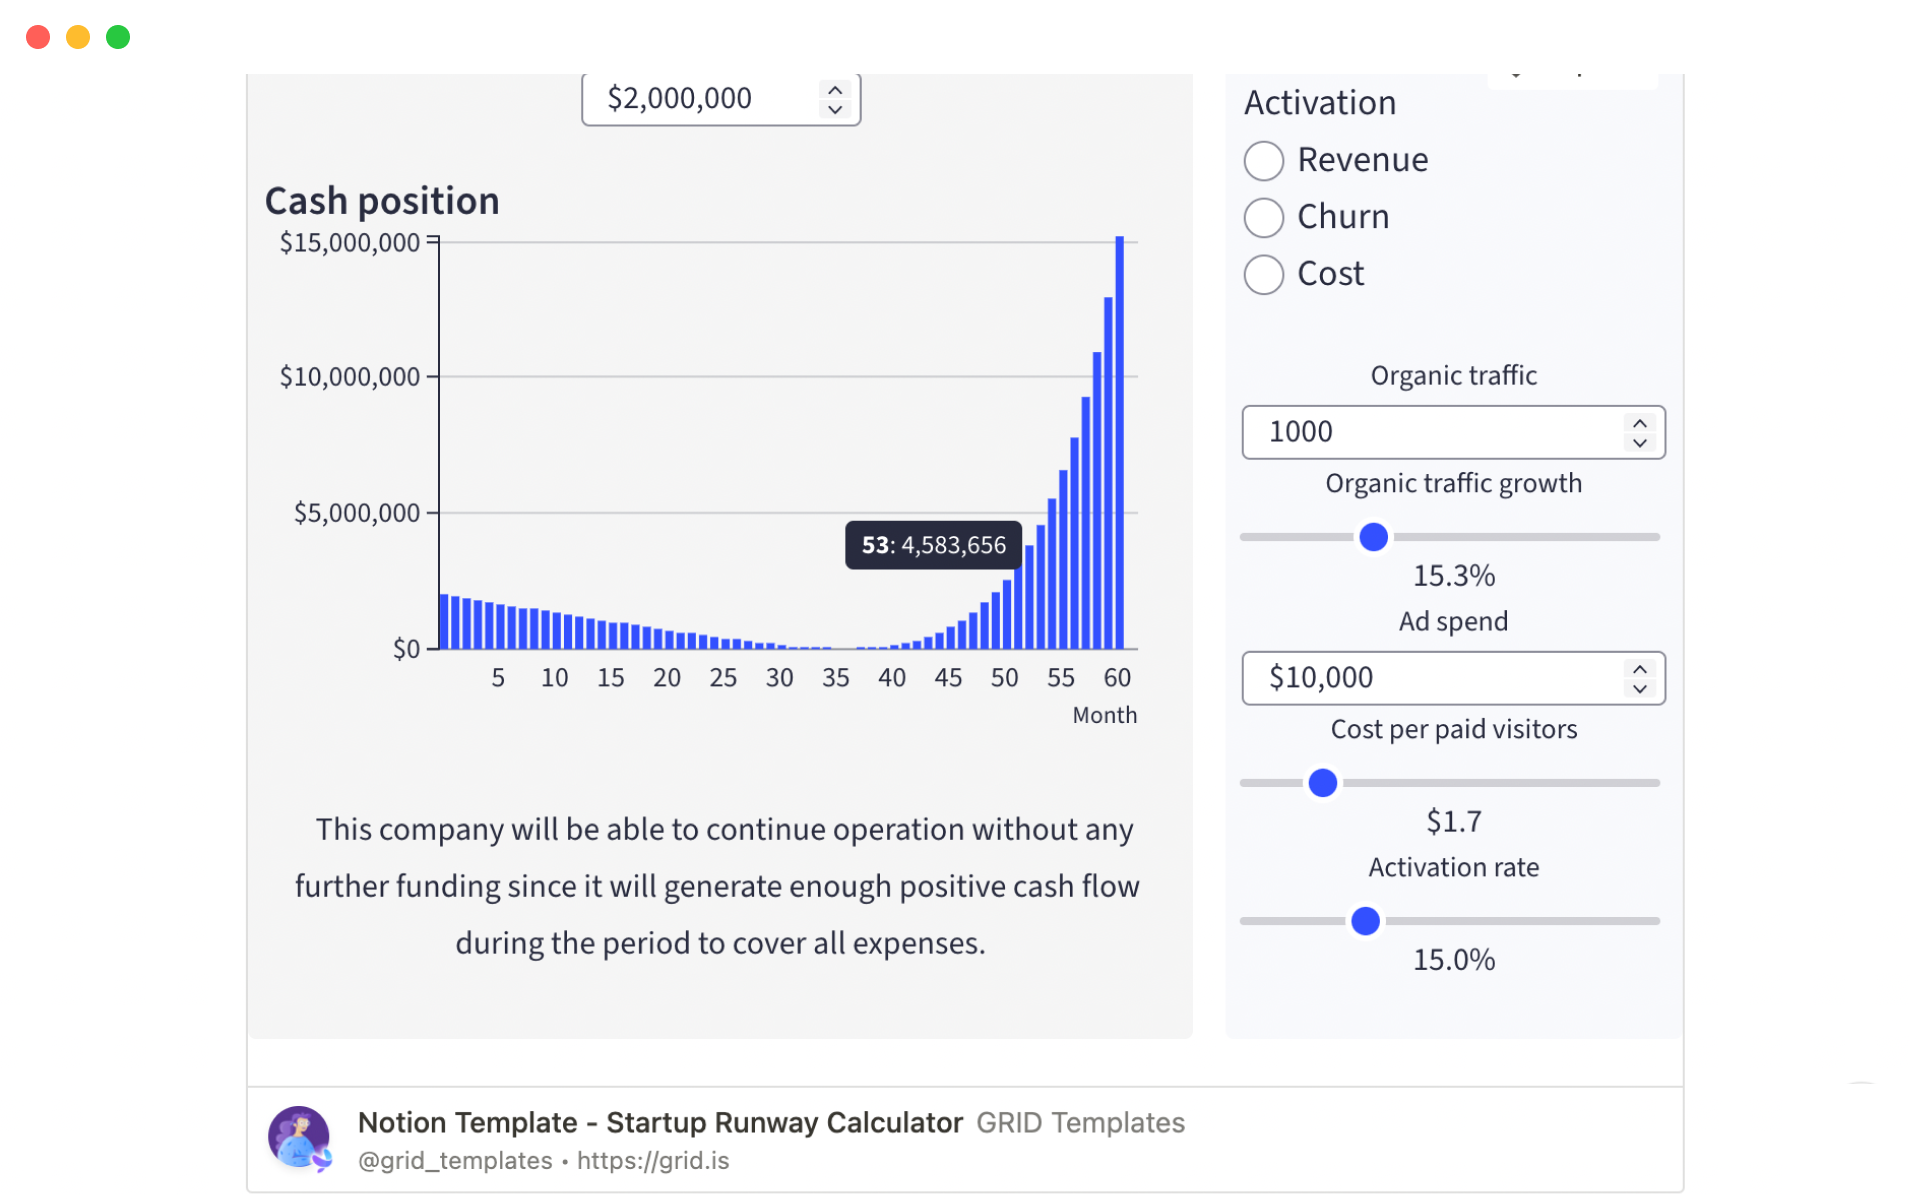Click the Ad spend input field
This screenshot has height=1200, width=1920.
coord(1430,678)
